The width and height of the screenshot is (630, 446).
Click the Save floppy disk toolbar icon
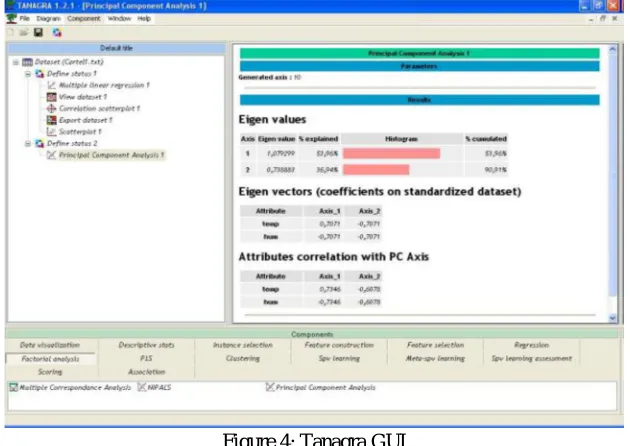point(38,33)
